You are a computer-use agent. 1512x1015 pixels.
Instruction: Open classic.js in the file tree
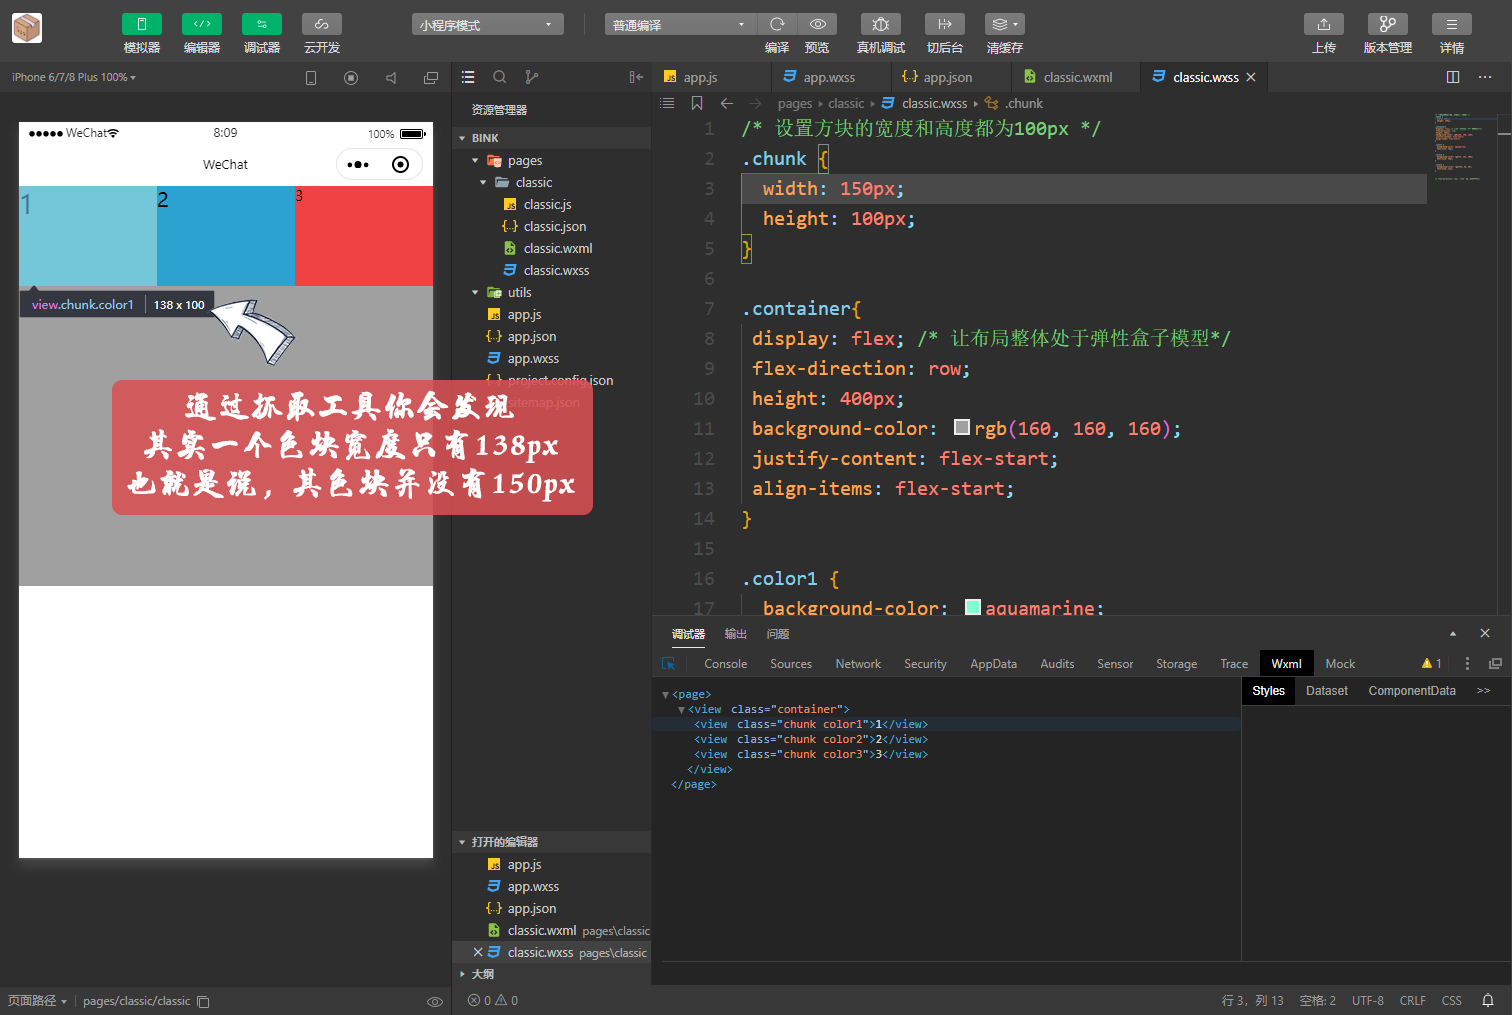pyautogui.click(x=547, y=204)
